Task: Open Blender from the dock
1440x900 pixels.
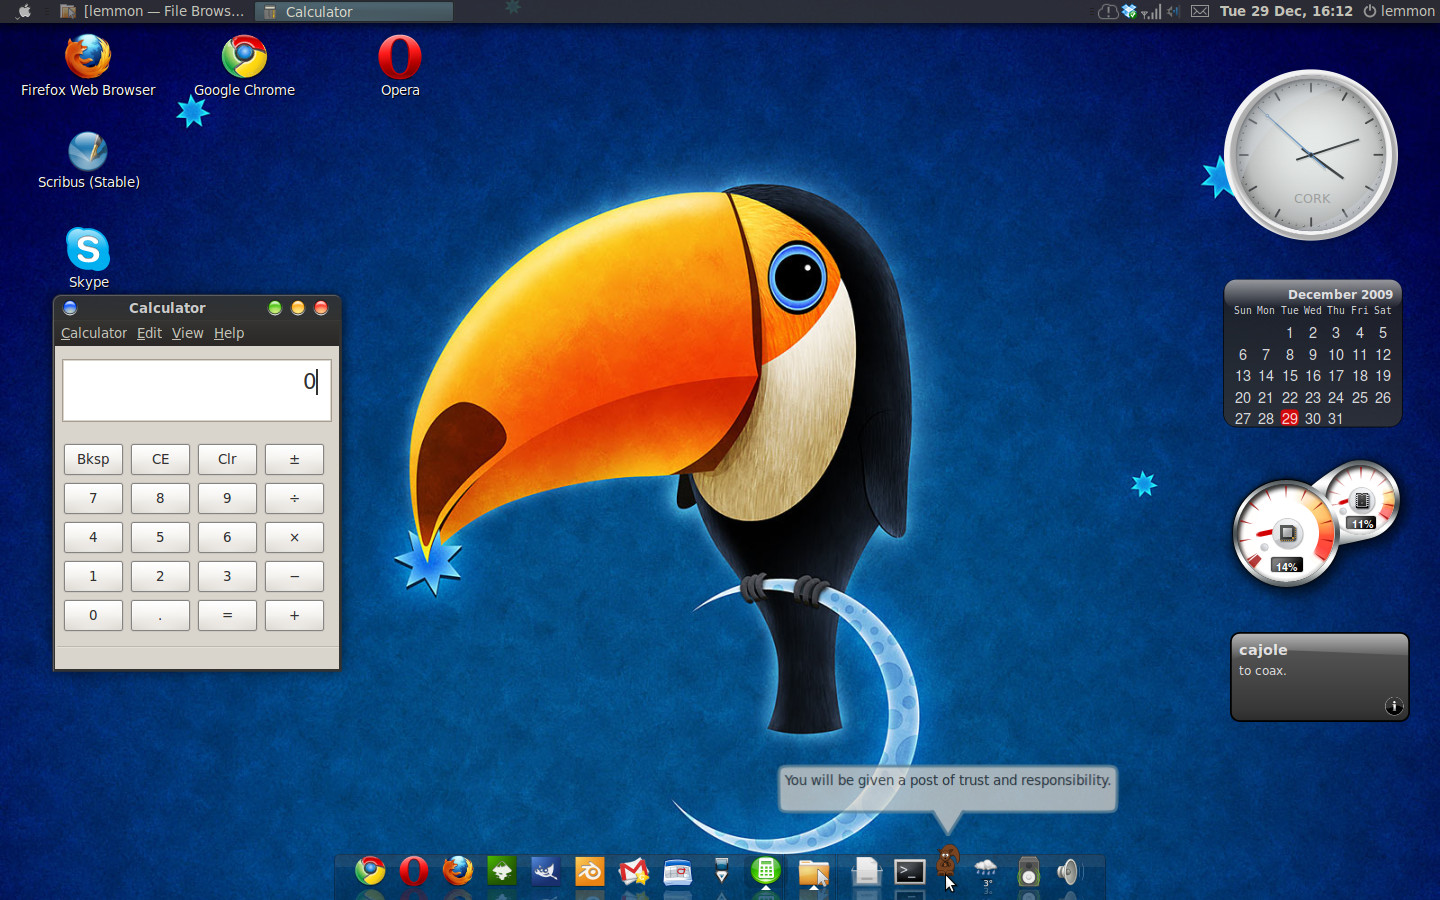Action: (x=589, y=872)
